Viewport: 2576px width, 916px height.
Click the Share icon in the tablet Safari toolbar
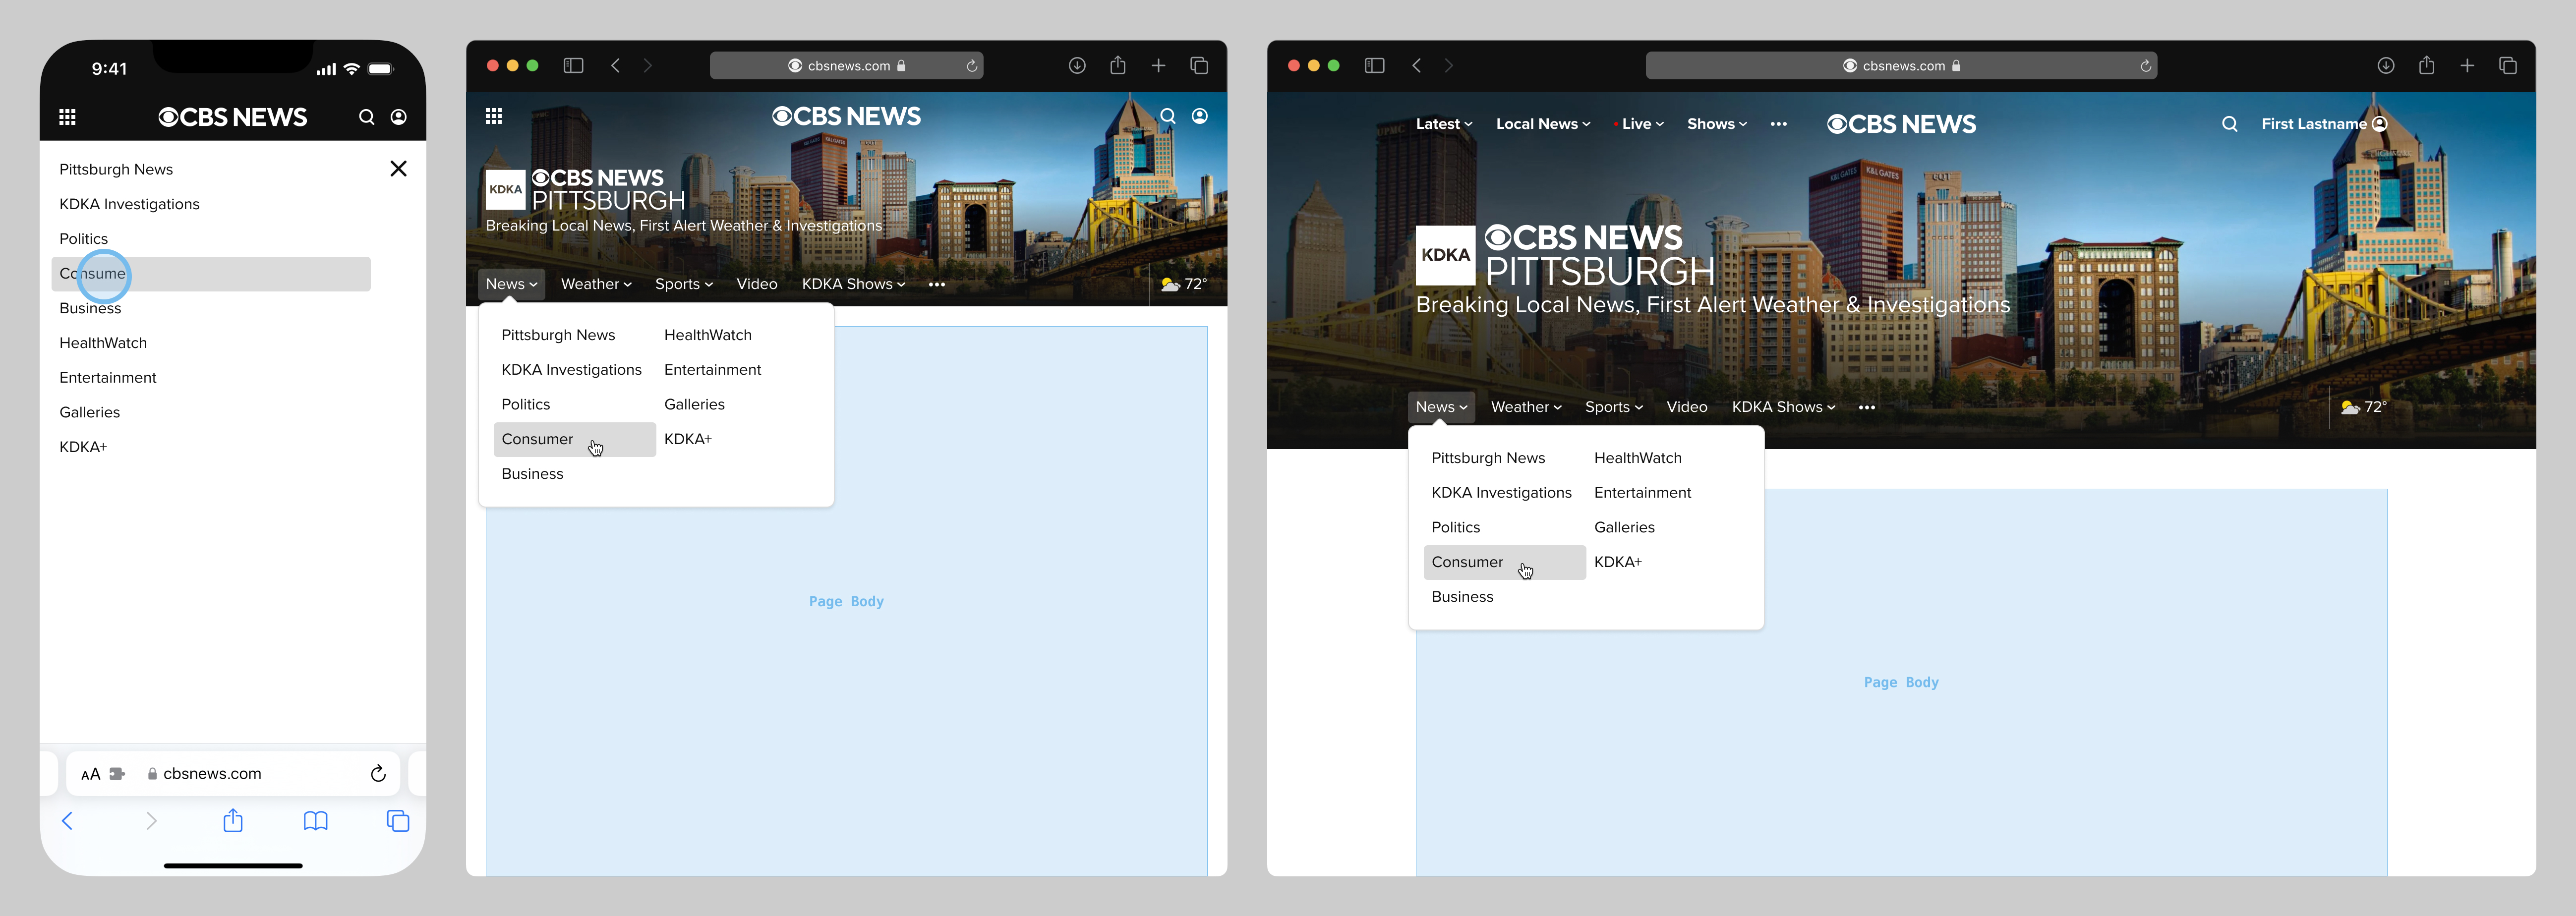1117,65
